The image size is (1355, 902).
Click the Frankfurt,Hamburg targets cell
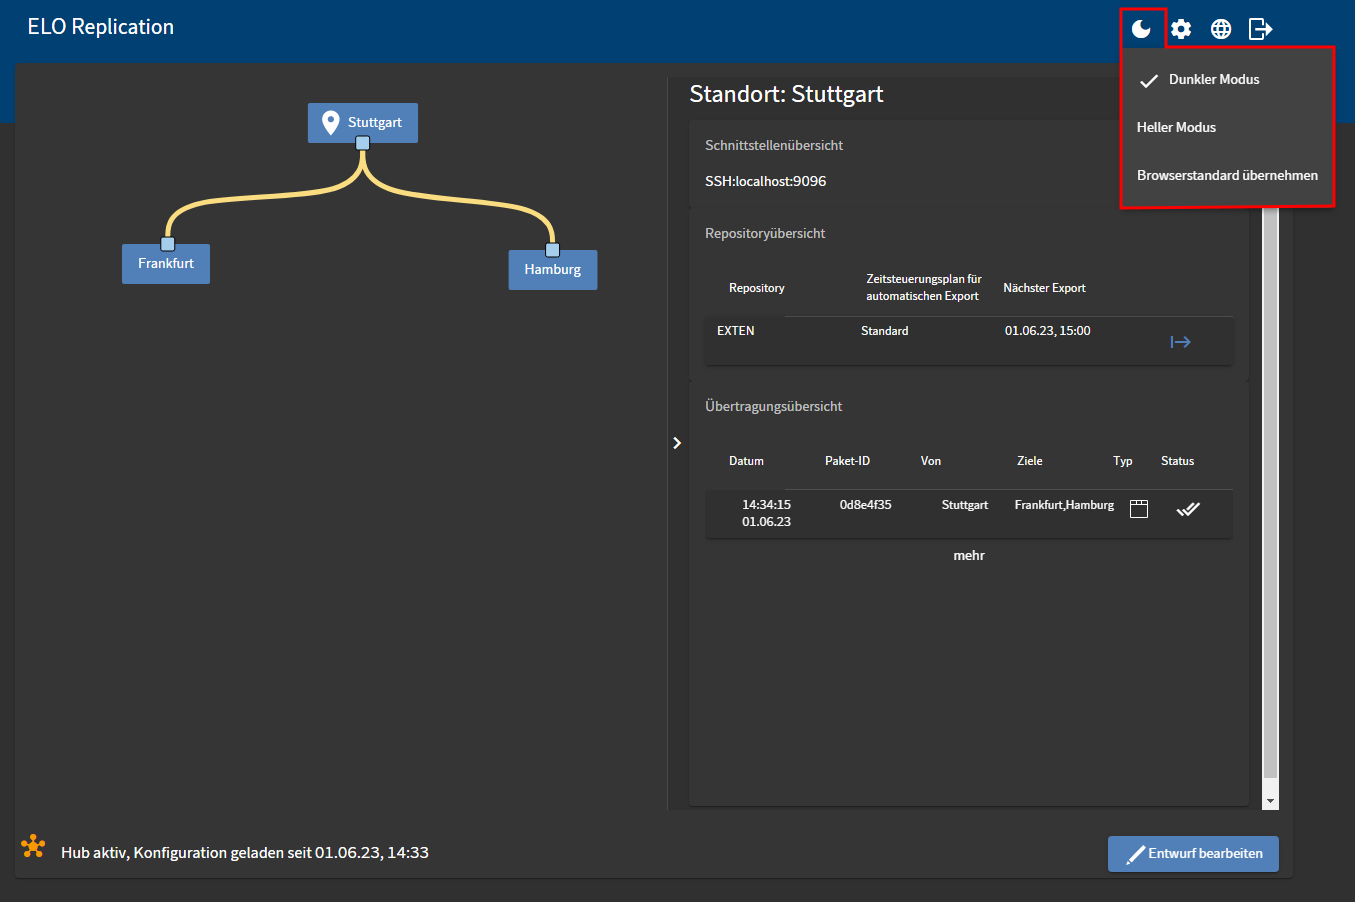pos(1064,505)
